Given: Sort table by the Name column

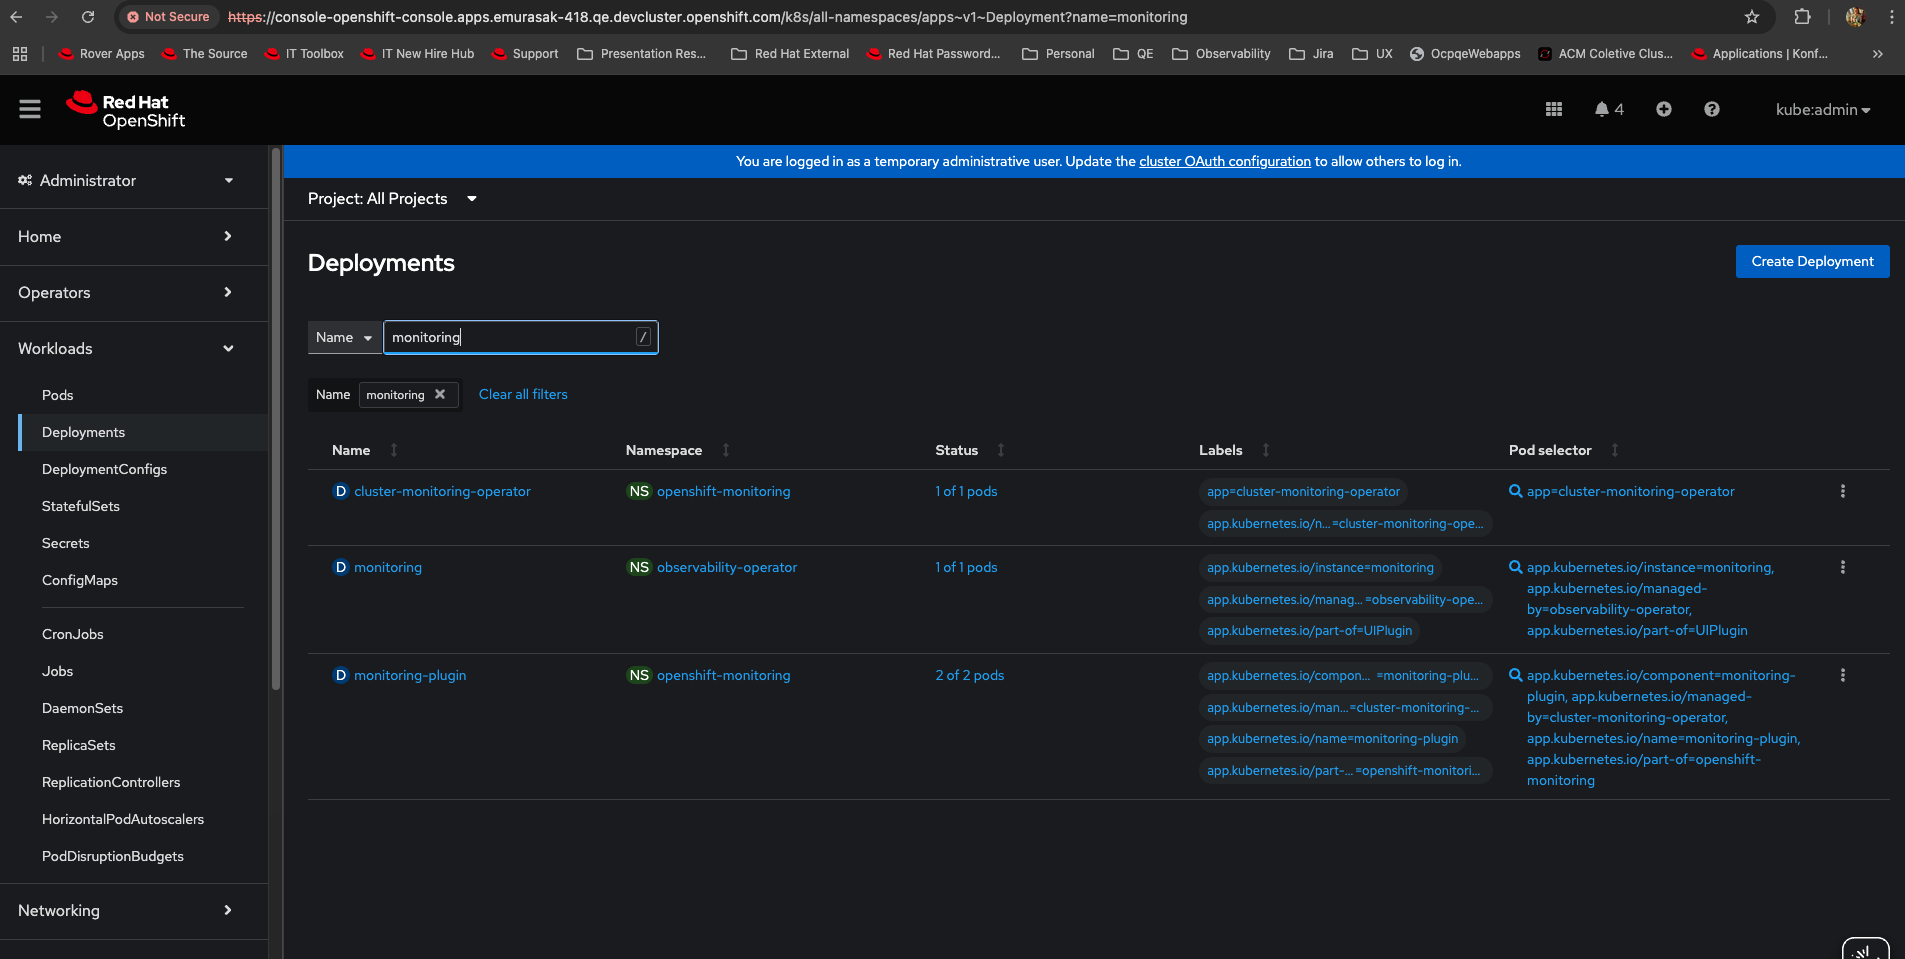Looking at the screenshot, I should (352, 451).
